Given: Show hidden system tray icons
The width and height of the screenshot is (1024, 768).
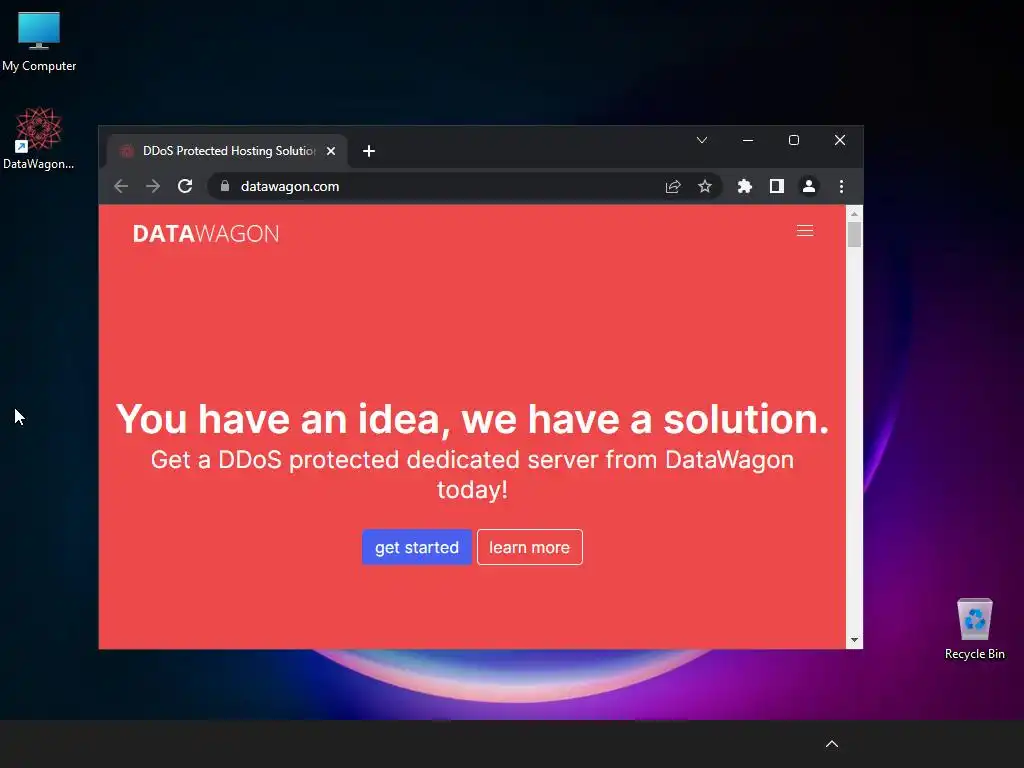Looking at the screenshot, I should 832,744.
